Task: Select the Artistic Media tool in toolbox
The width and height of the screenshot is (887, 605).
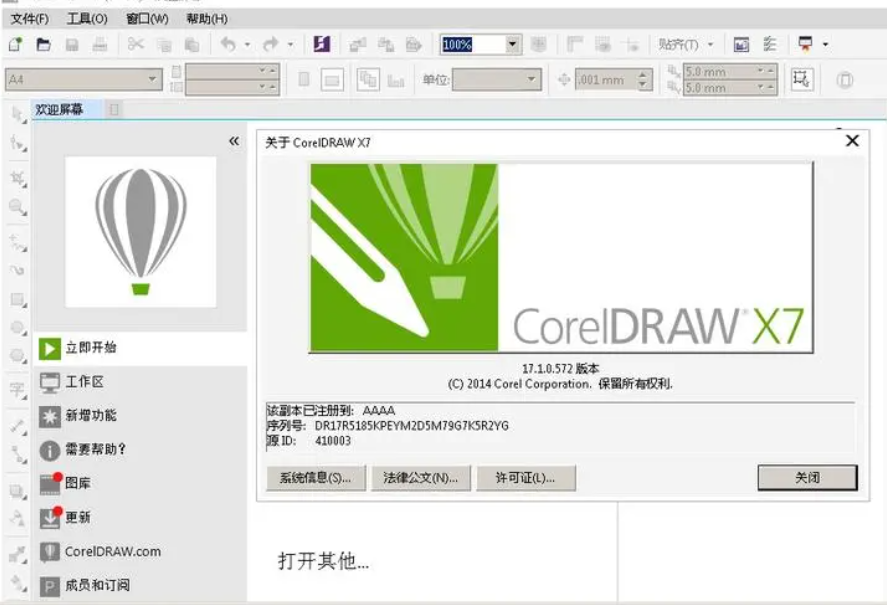Action: 18,271
